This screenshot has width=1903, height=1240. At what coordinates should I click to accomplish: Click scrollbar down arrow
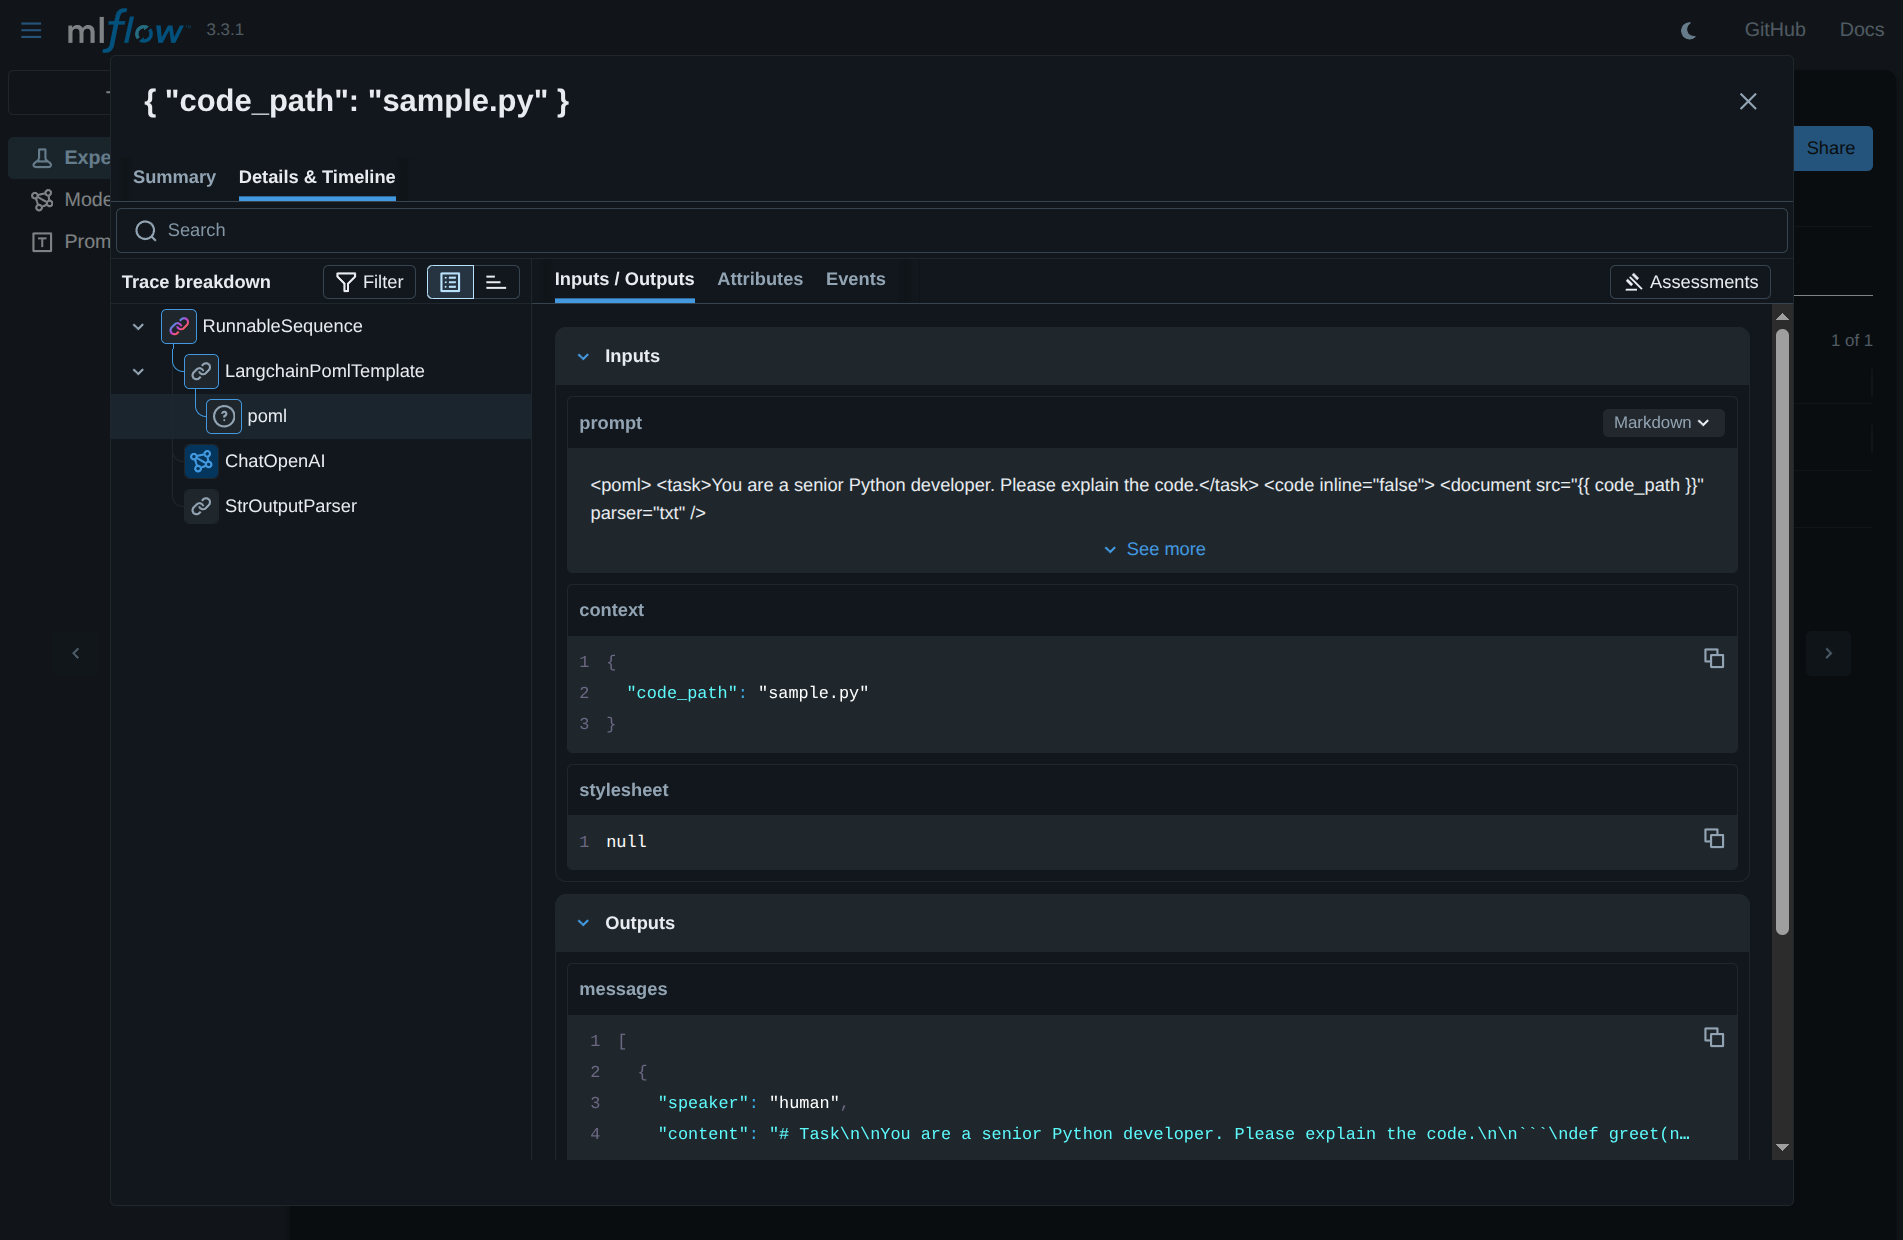pos(1782,1148)
